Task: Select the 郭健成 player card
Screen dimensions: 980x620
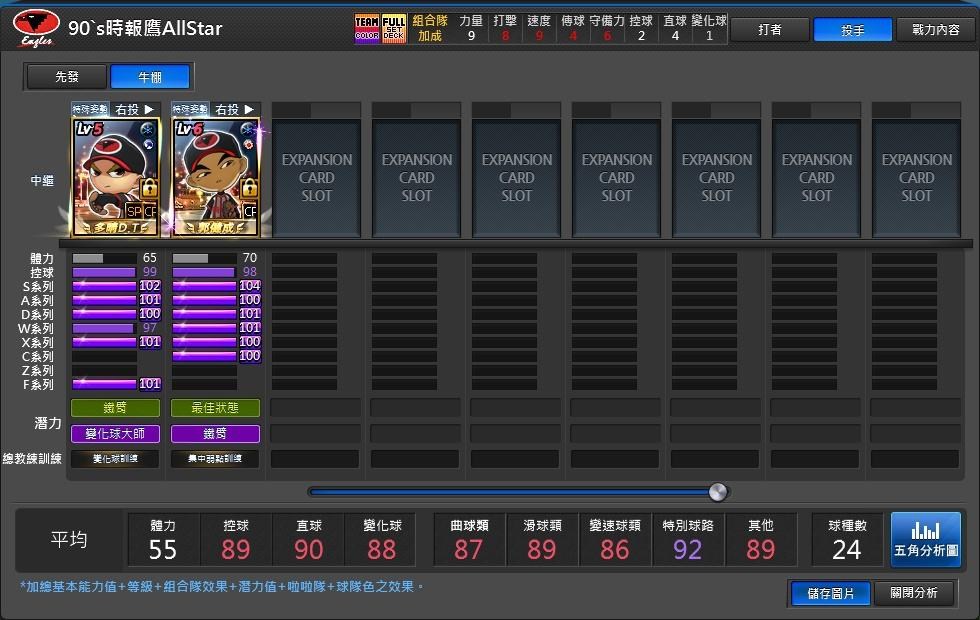Action: tap(216, 177)
